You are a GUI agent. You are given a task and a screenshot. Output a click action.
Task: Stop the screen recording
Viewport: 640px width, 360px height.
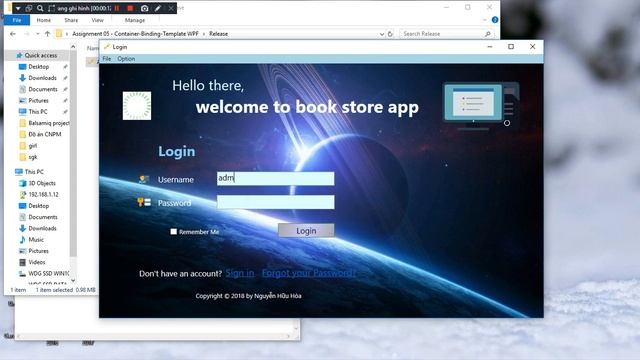130,8
